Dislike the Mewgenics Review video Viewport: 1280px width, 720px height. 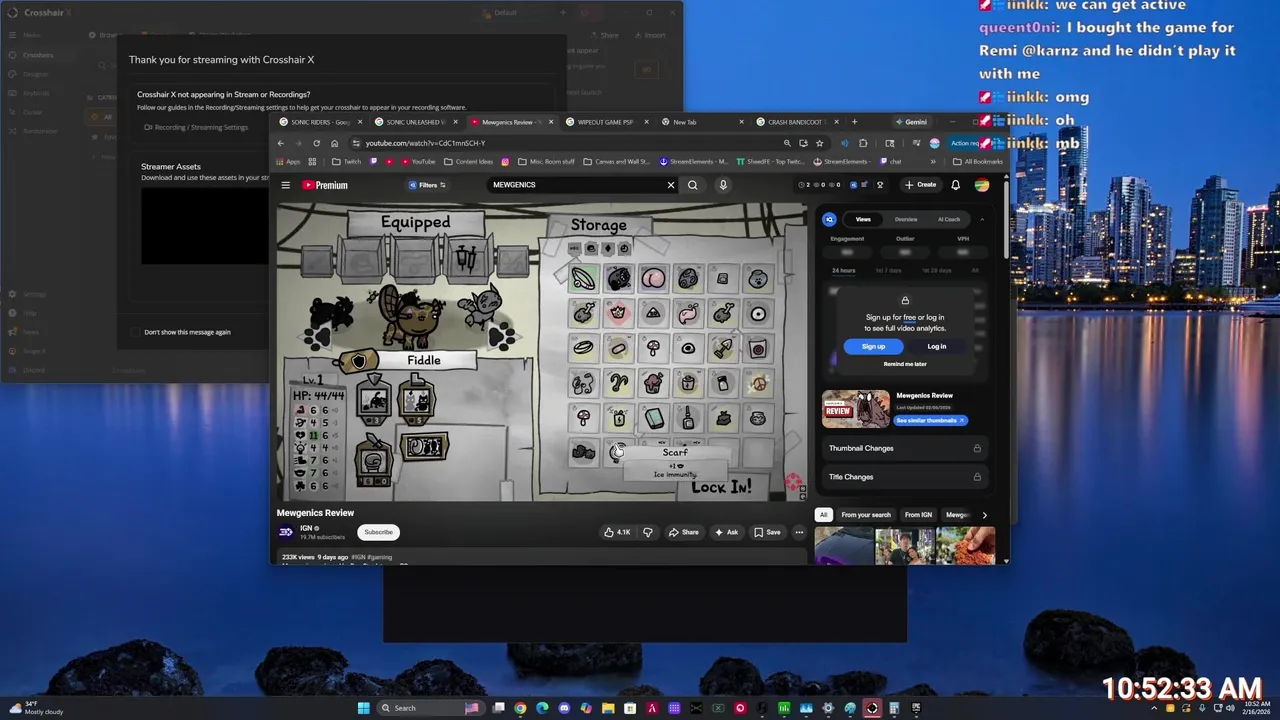[x=647, y=532]
